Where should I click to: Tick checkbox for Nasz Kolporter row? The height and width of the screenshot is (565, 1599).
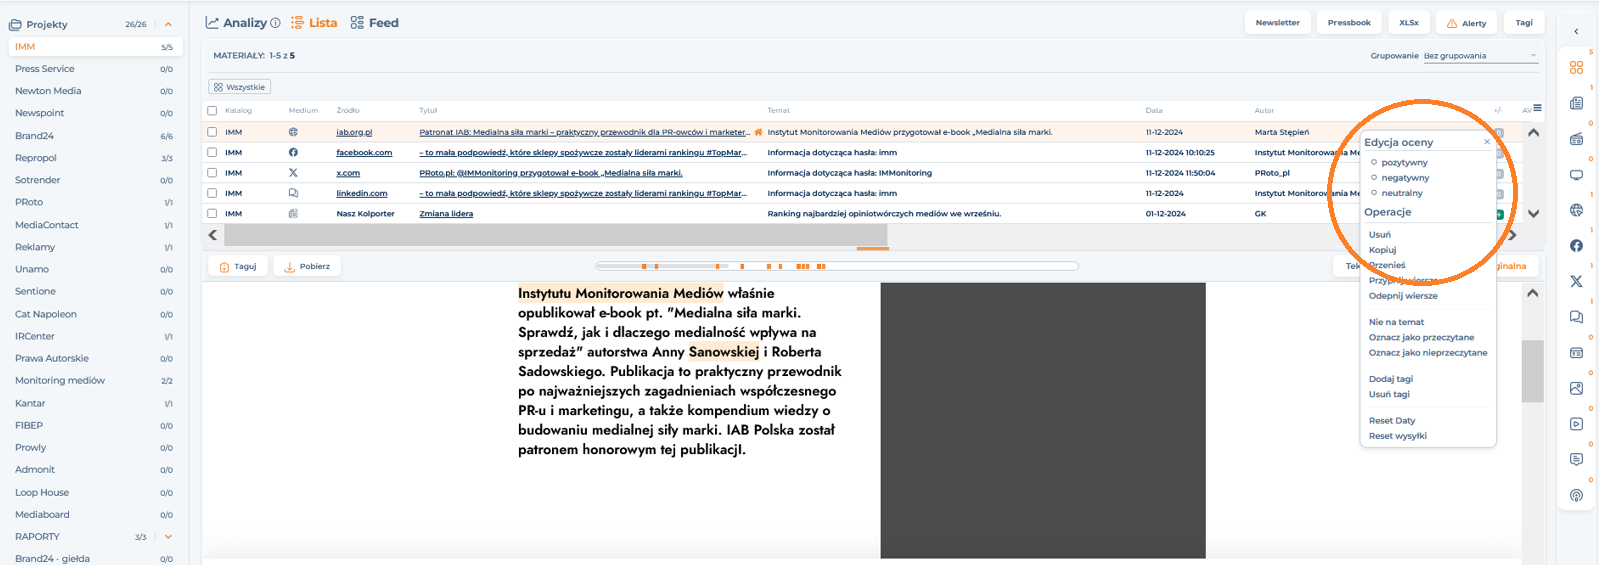212,213
